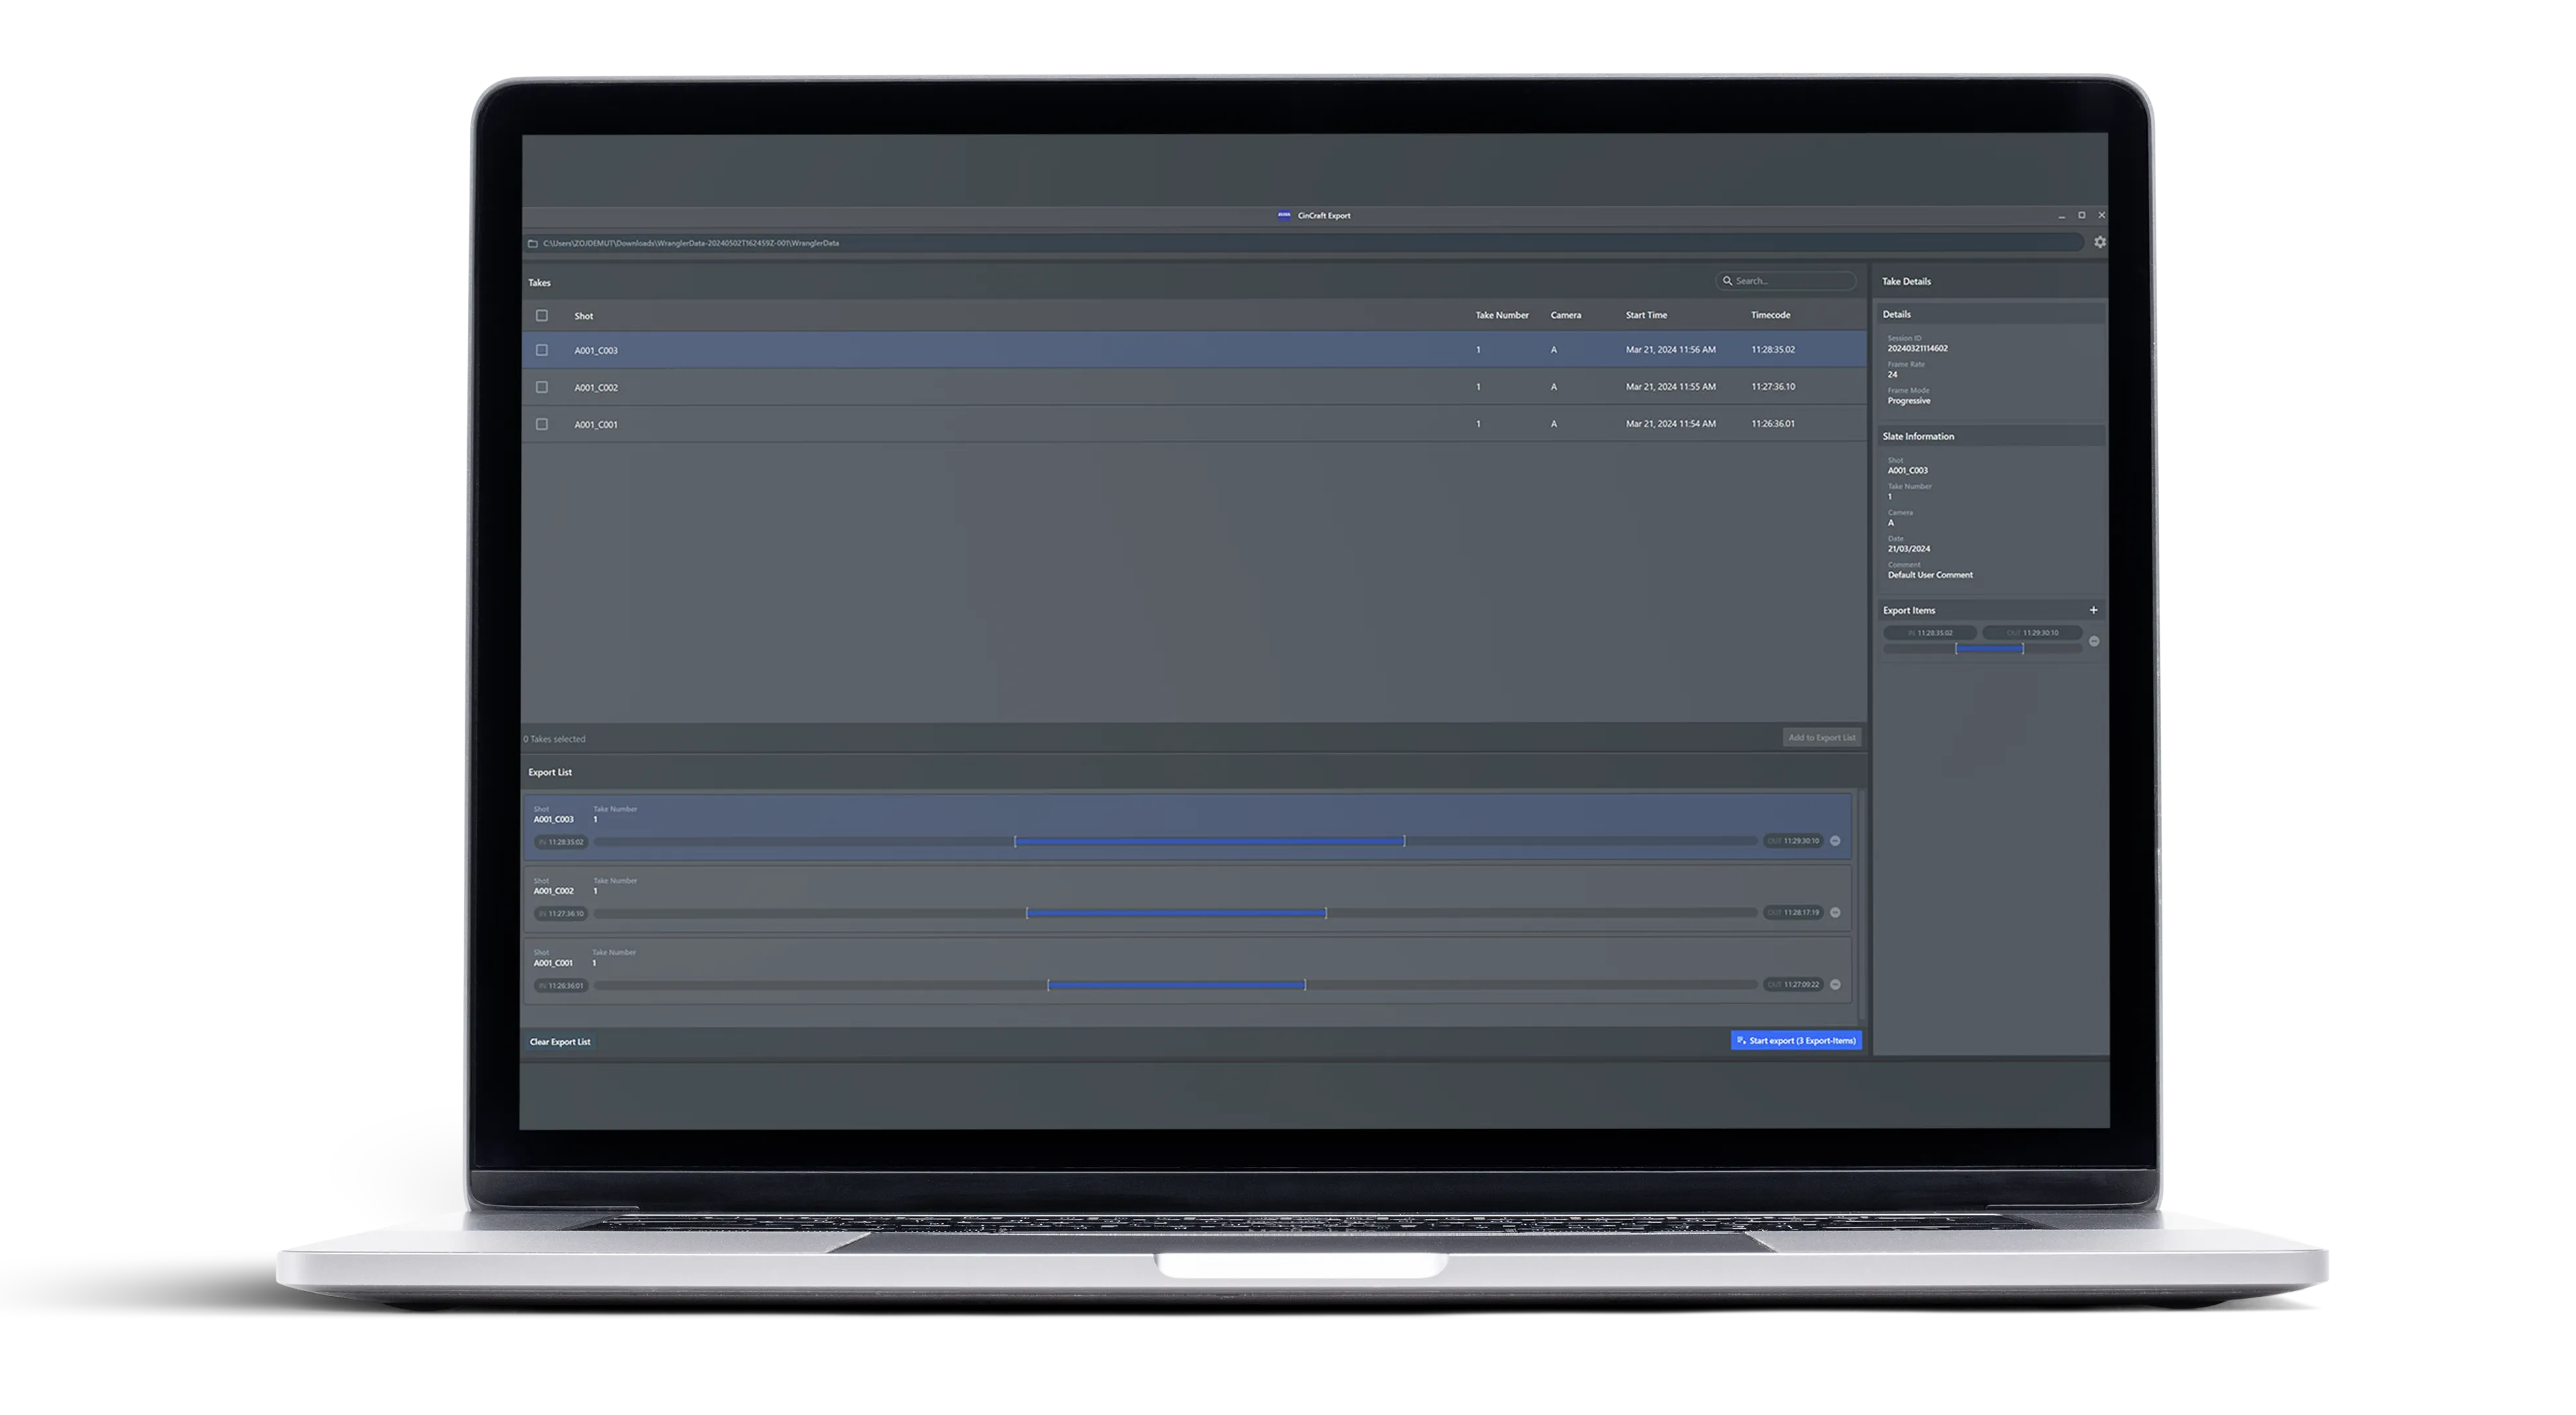Click IN timecode 11:26:36:01 for A001_C001
Screen dimensions: 2576x1415
[x=560, y=986]
